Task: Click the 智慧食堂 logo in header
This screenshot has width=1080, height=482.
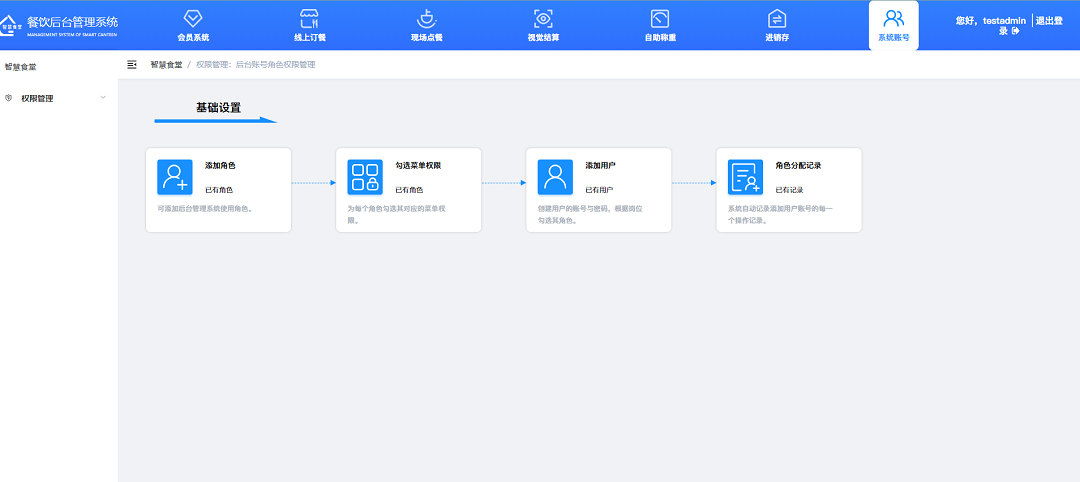Action: click(11, 25)
